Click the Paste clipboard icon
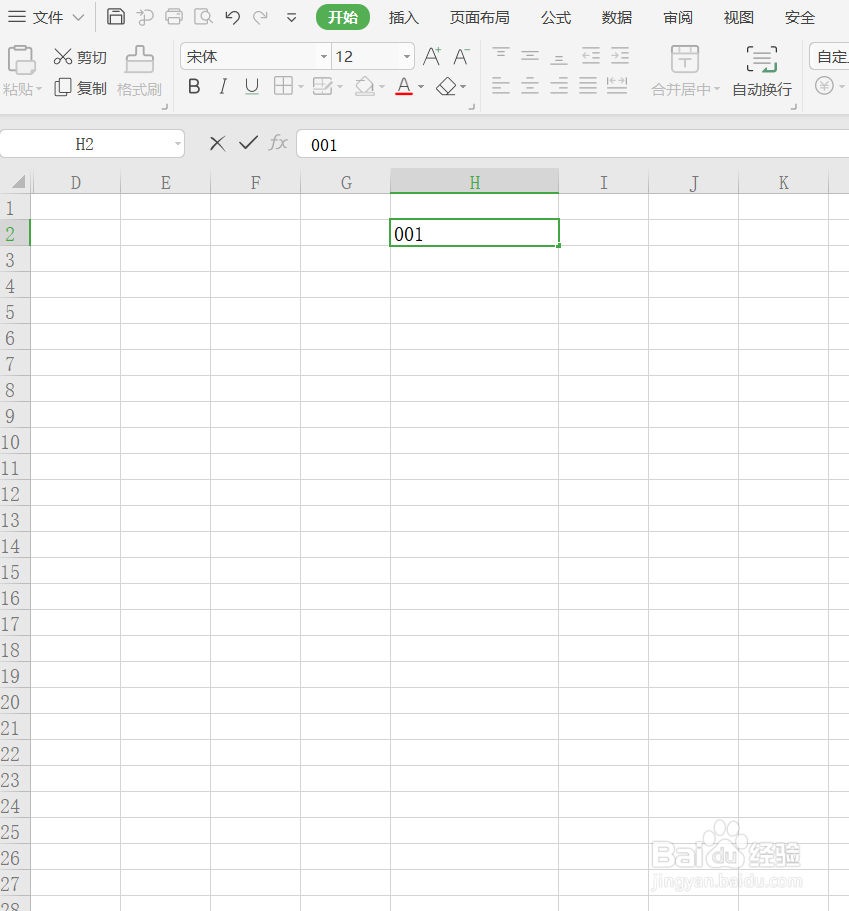The width and height of the screenshot is (849, 911). [22, 60]
